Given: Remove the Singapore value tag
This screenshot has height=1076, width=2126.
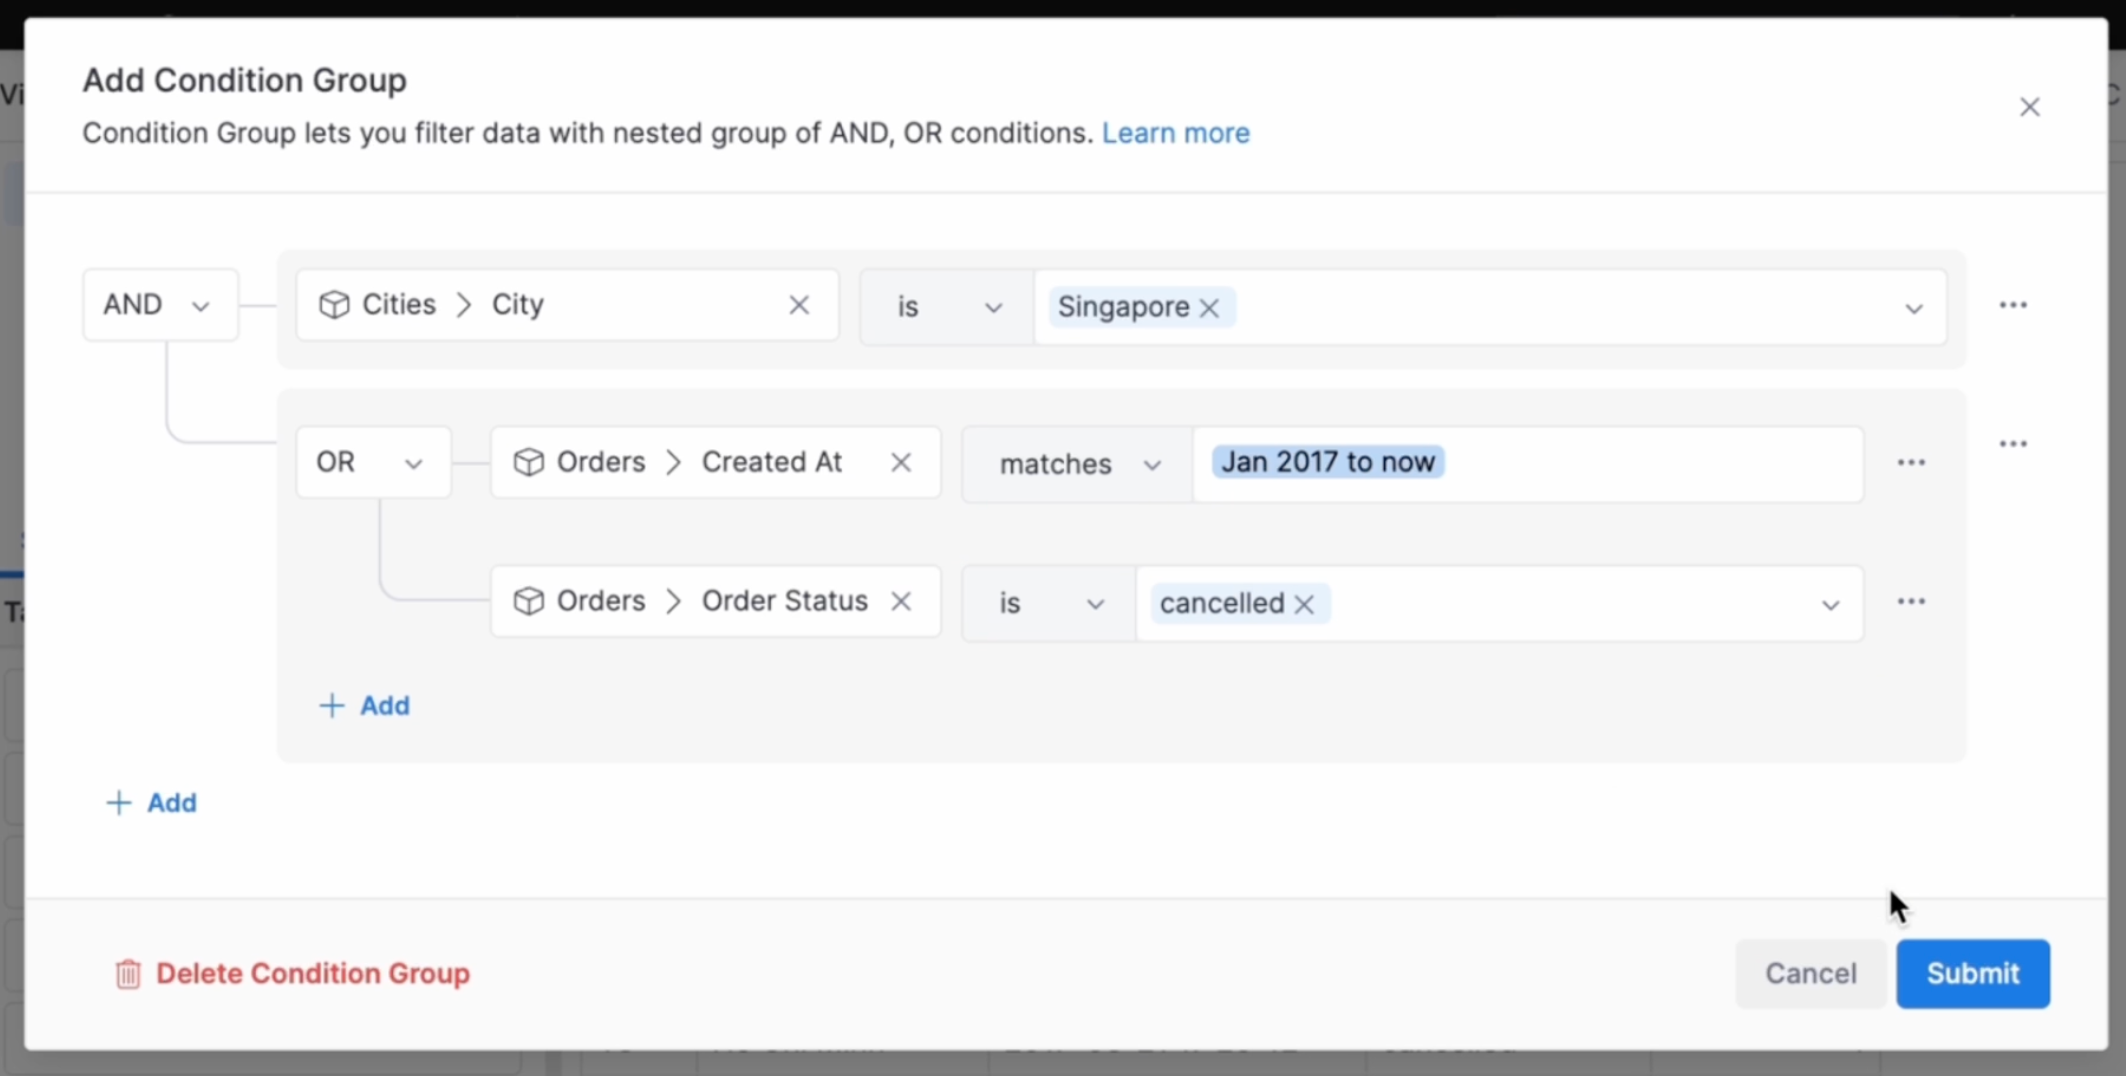Looking at the screenshot, I should point(1208,308).
